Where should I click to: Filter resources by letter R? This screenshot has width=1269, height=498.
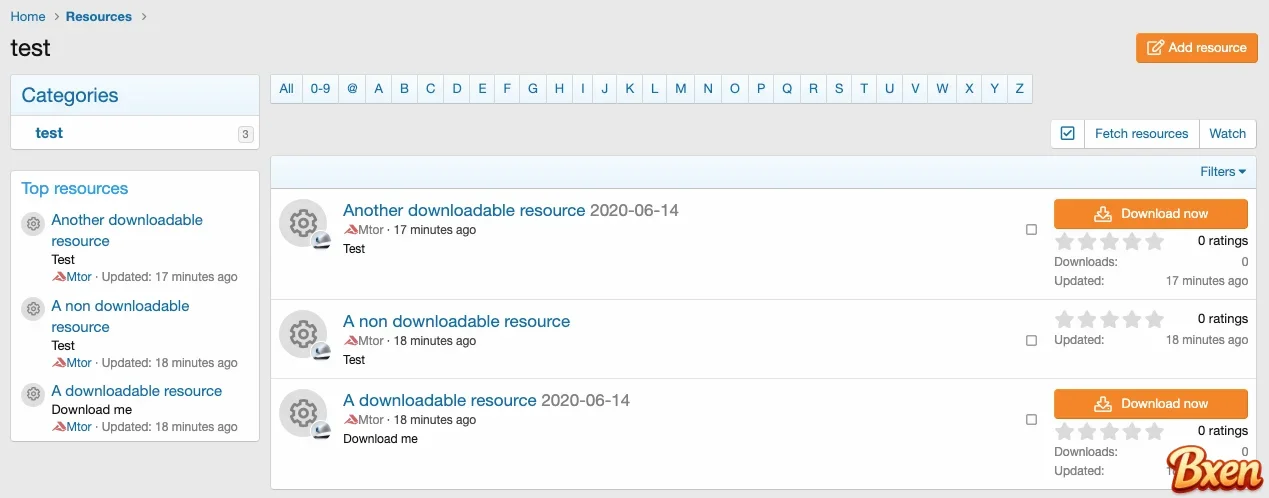814,88
